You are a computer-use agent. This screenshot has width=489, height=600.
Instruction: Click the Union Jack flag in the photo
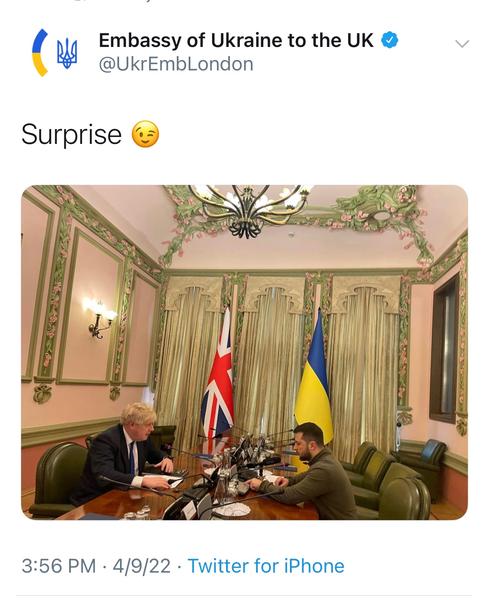click(218, 377)
